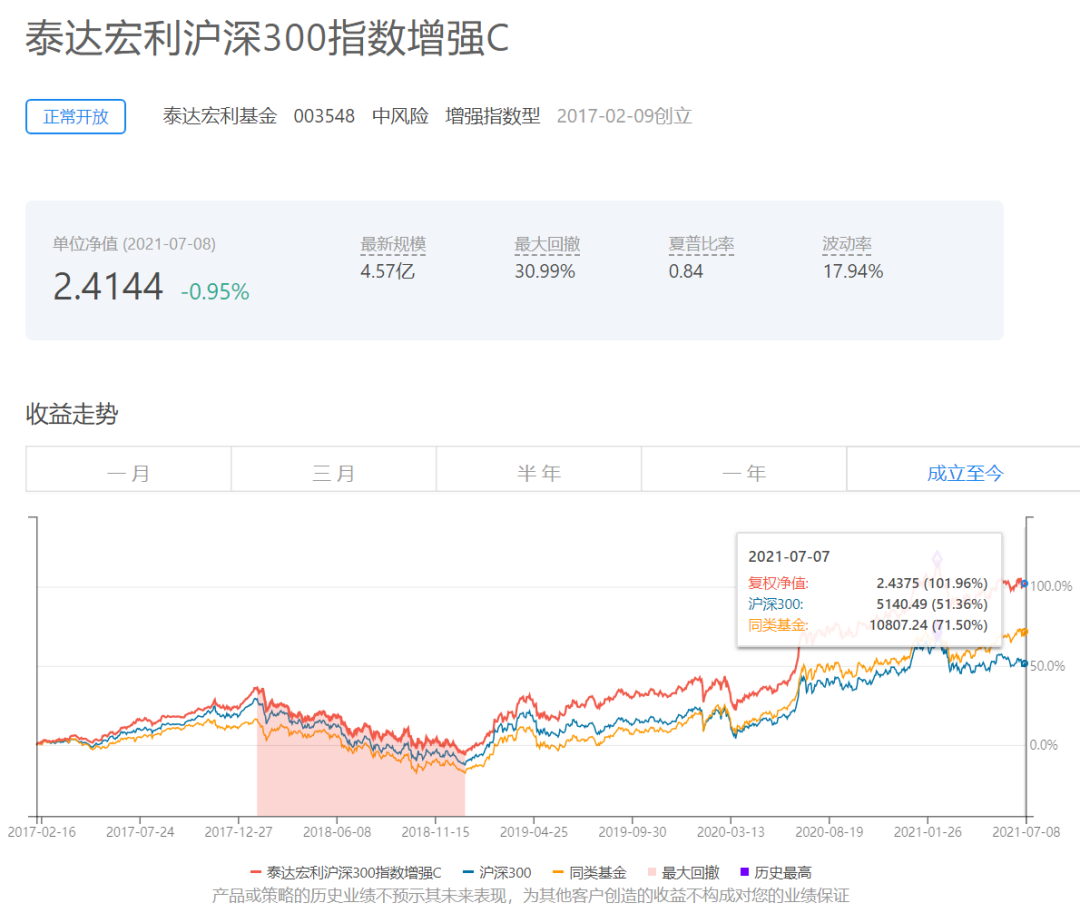Toggle the 最大回撤 legend entry

pyautogui.click(x=683, y=872)
